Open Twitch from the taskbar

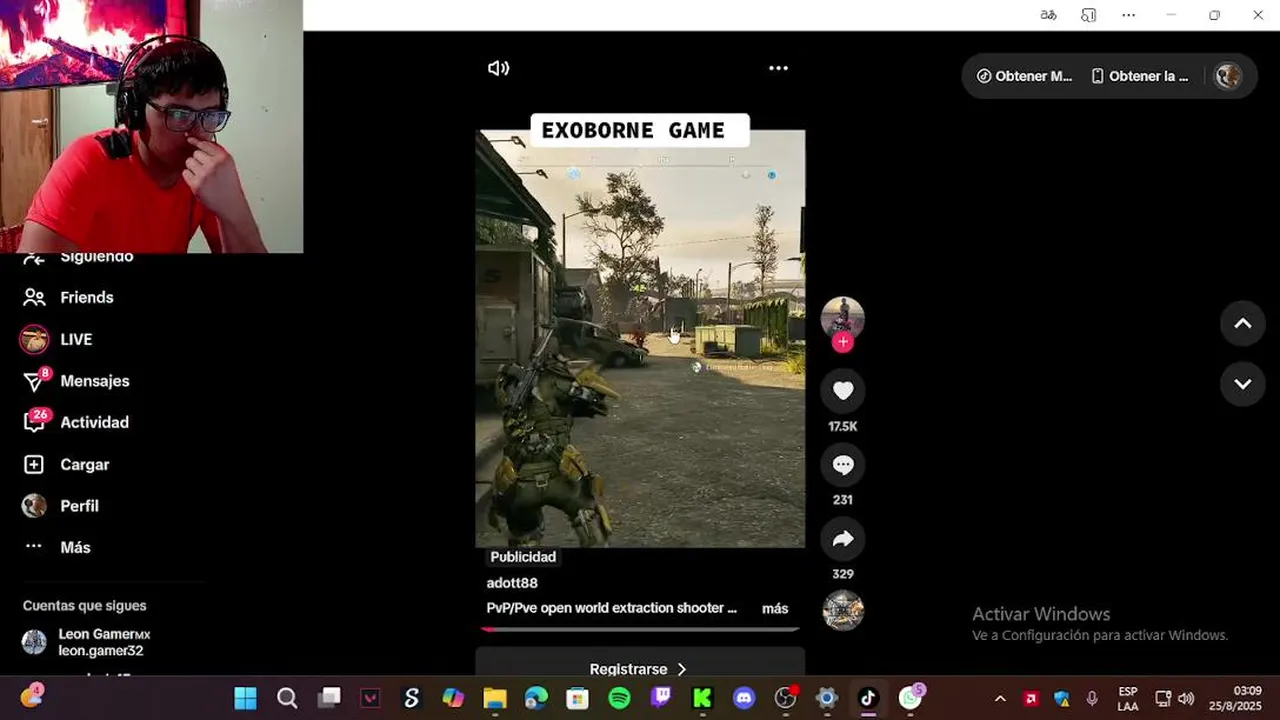(661, 698)
